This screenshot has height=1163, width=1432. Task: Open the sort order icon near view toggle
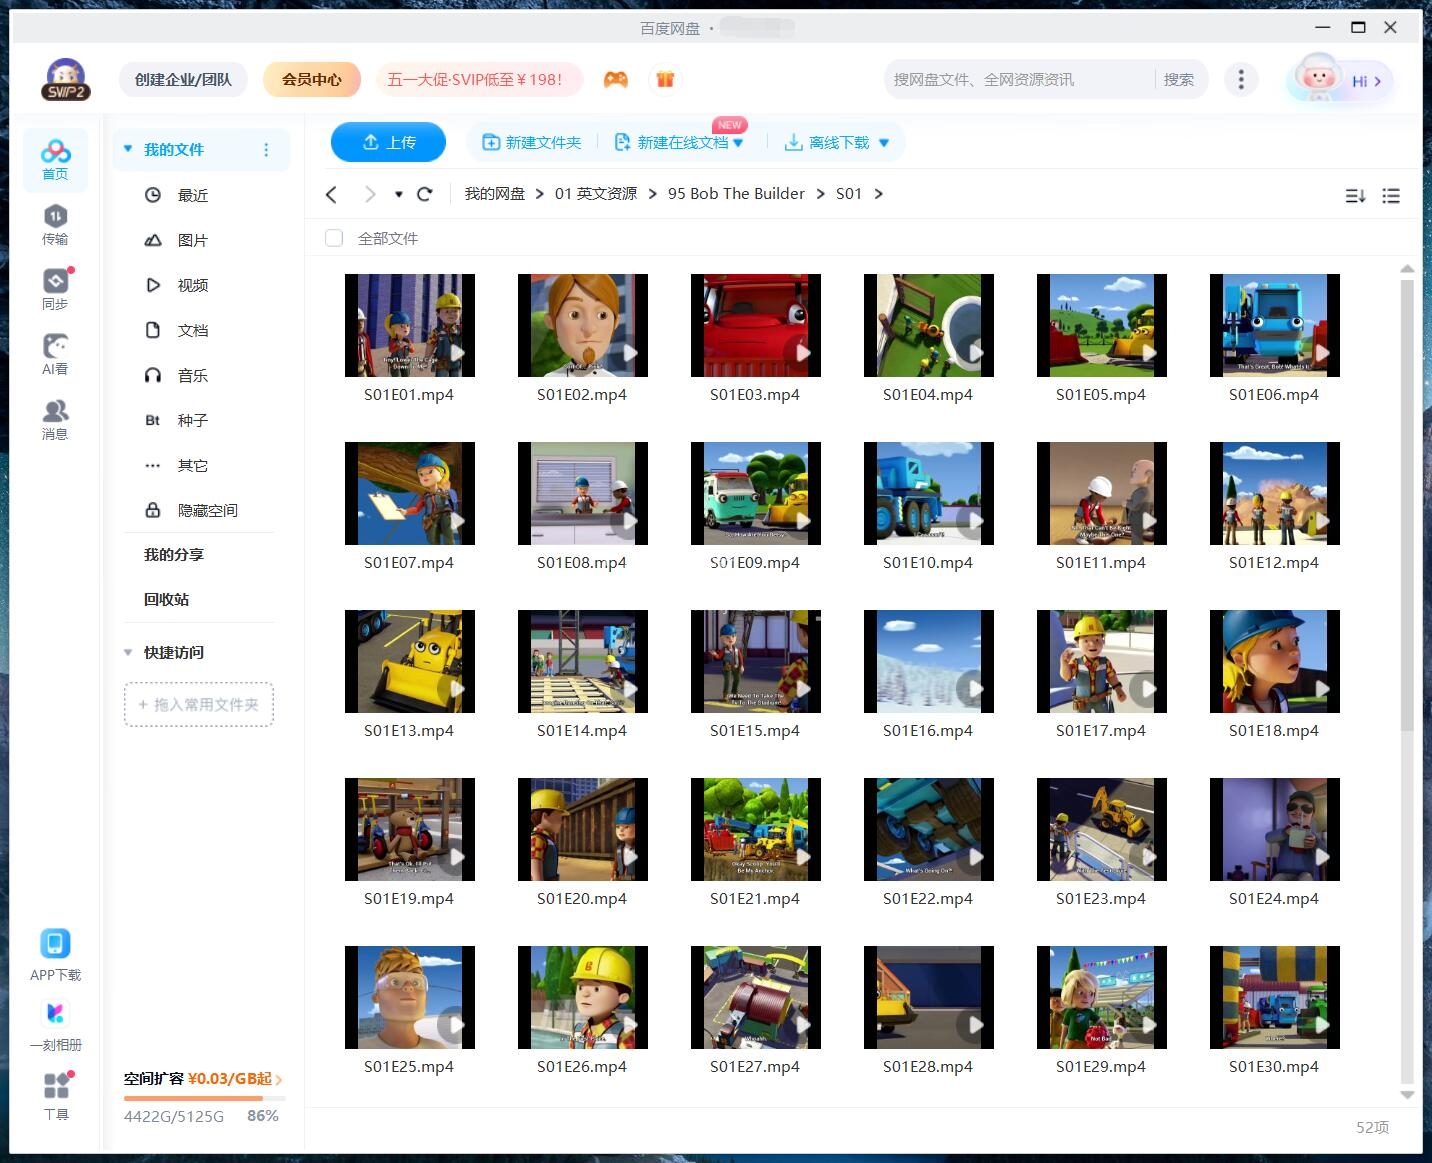coord(1355,196)
